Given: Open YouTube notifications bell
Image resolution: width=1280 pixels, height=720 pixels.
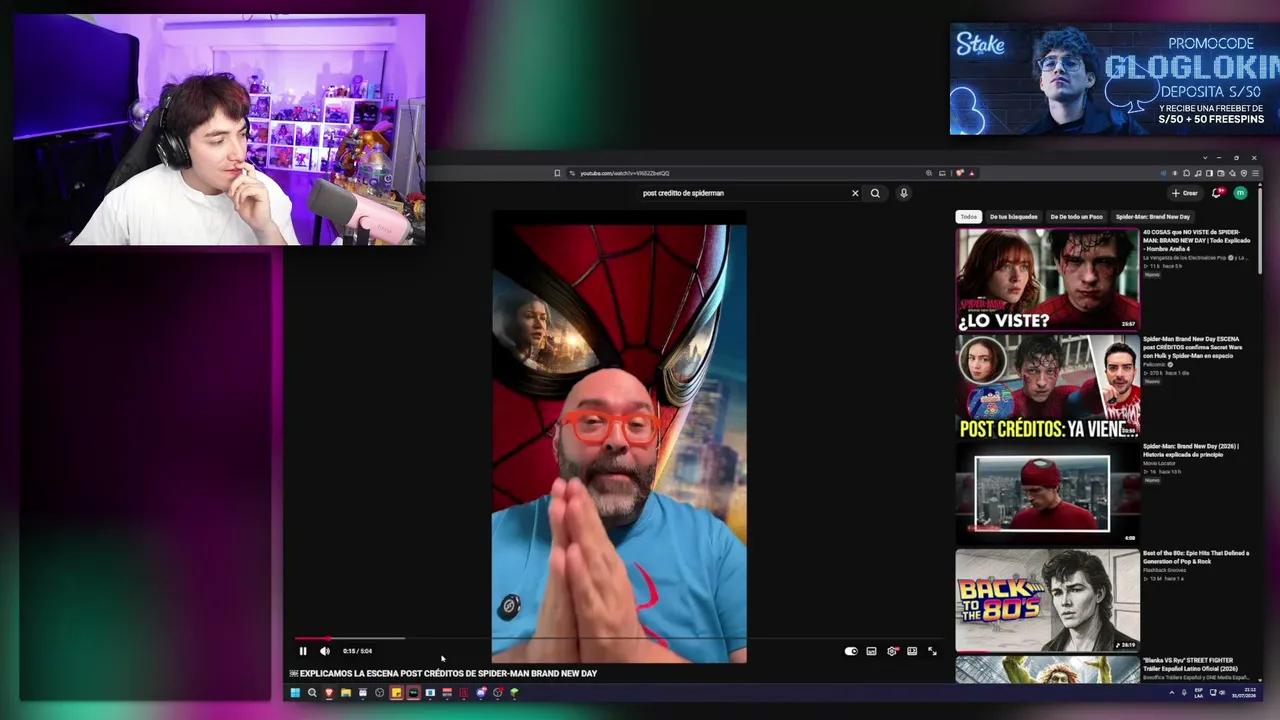Looking at the screenshot, I should 1217,193.
